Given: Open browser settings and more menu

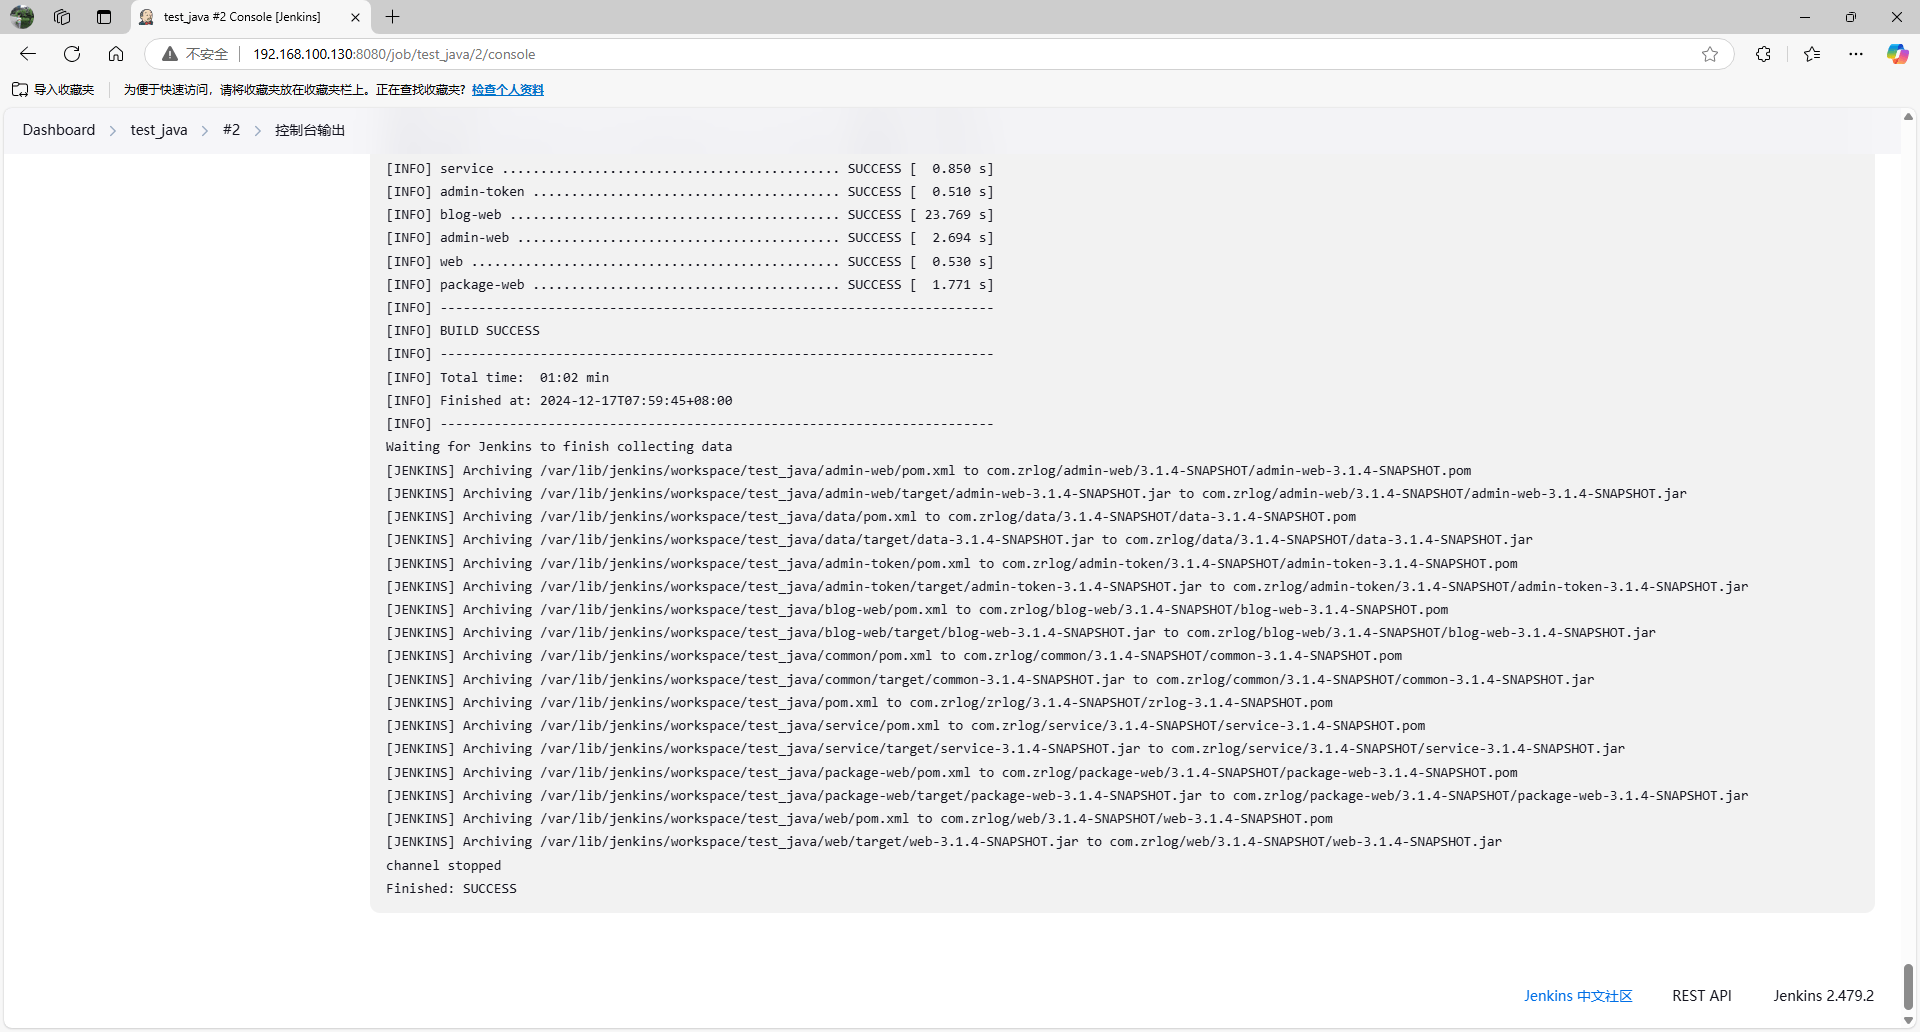Looking at the screenshot, I should pyautogui.click(x=1856, y=54).
